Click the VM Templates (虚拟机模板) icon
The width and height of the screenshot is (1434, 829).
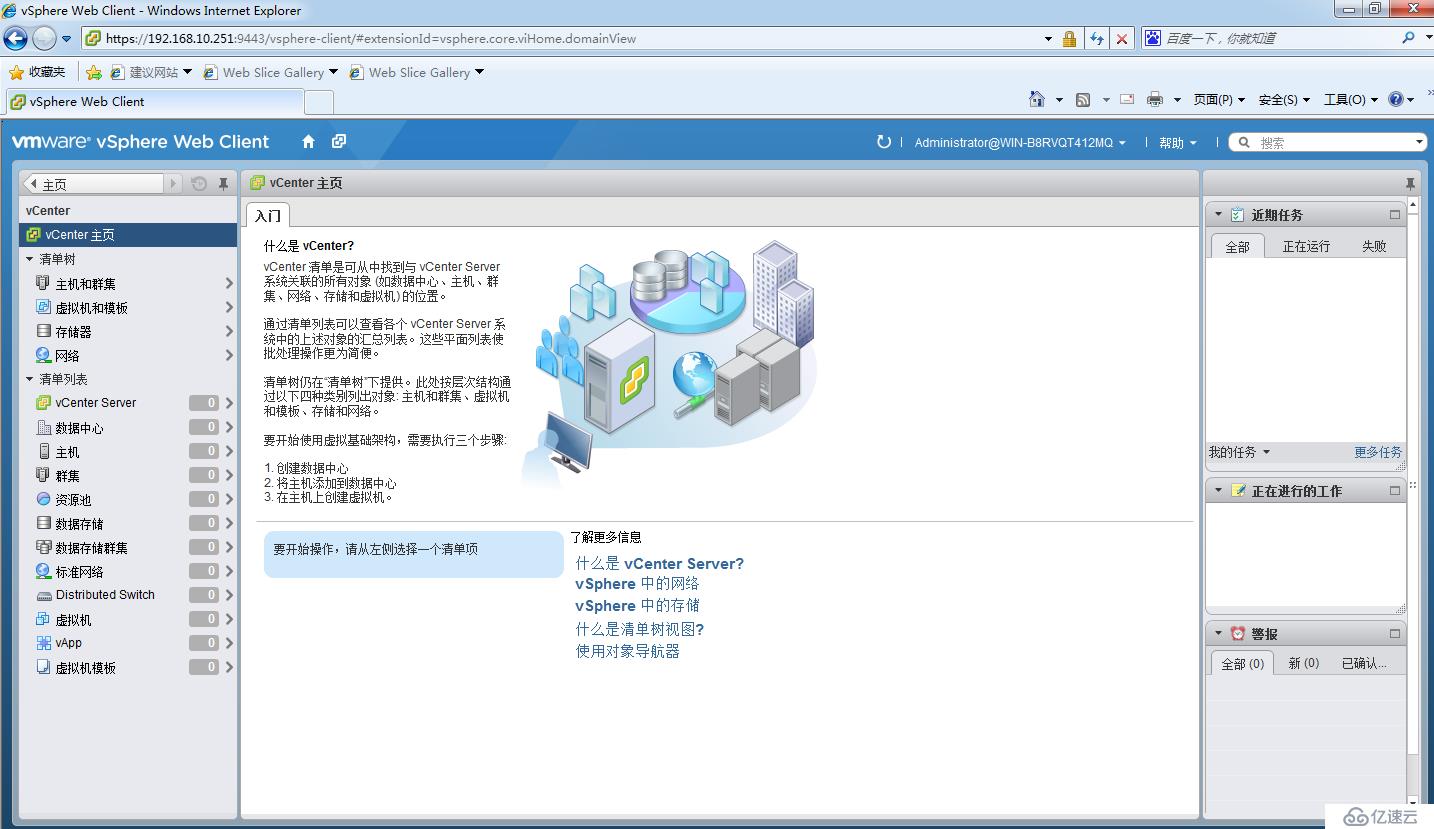[x=43, y=667]
